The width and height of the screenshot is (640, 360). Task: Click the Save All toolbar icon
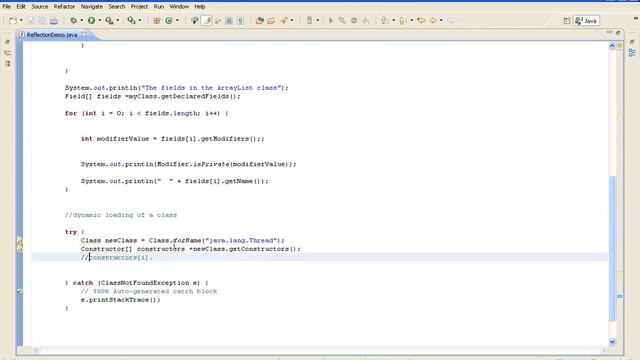click(x=42, y=20)
